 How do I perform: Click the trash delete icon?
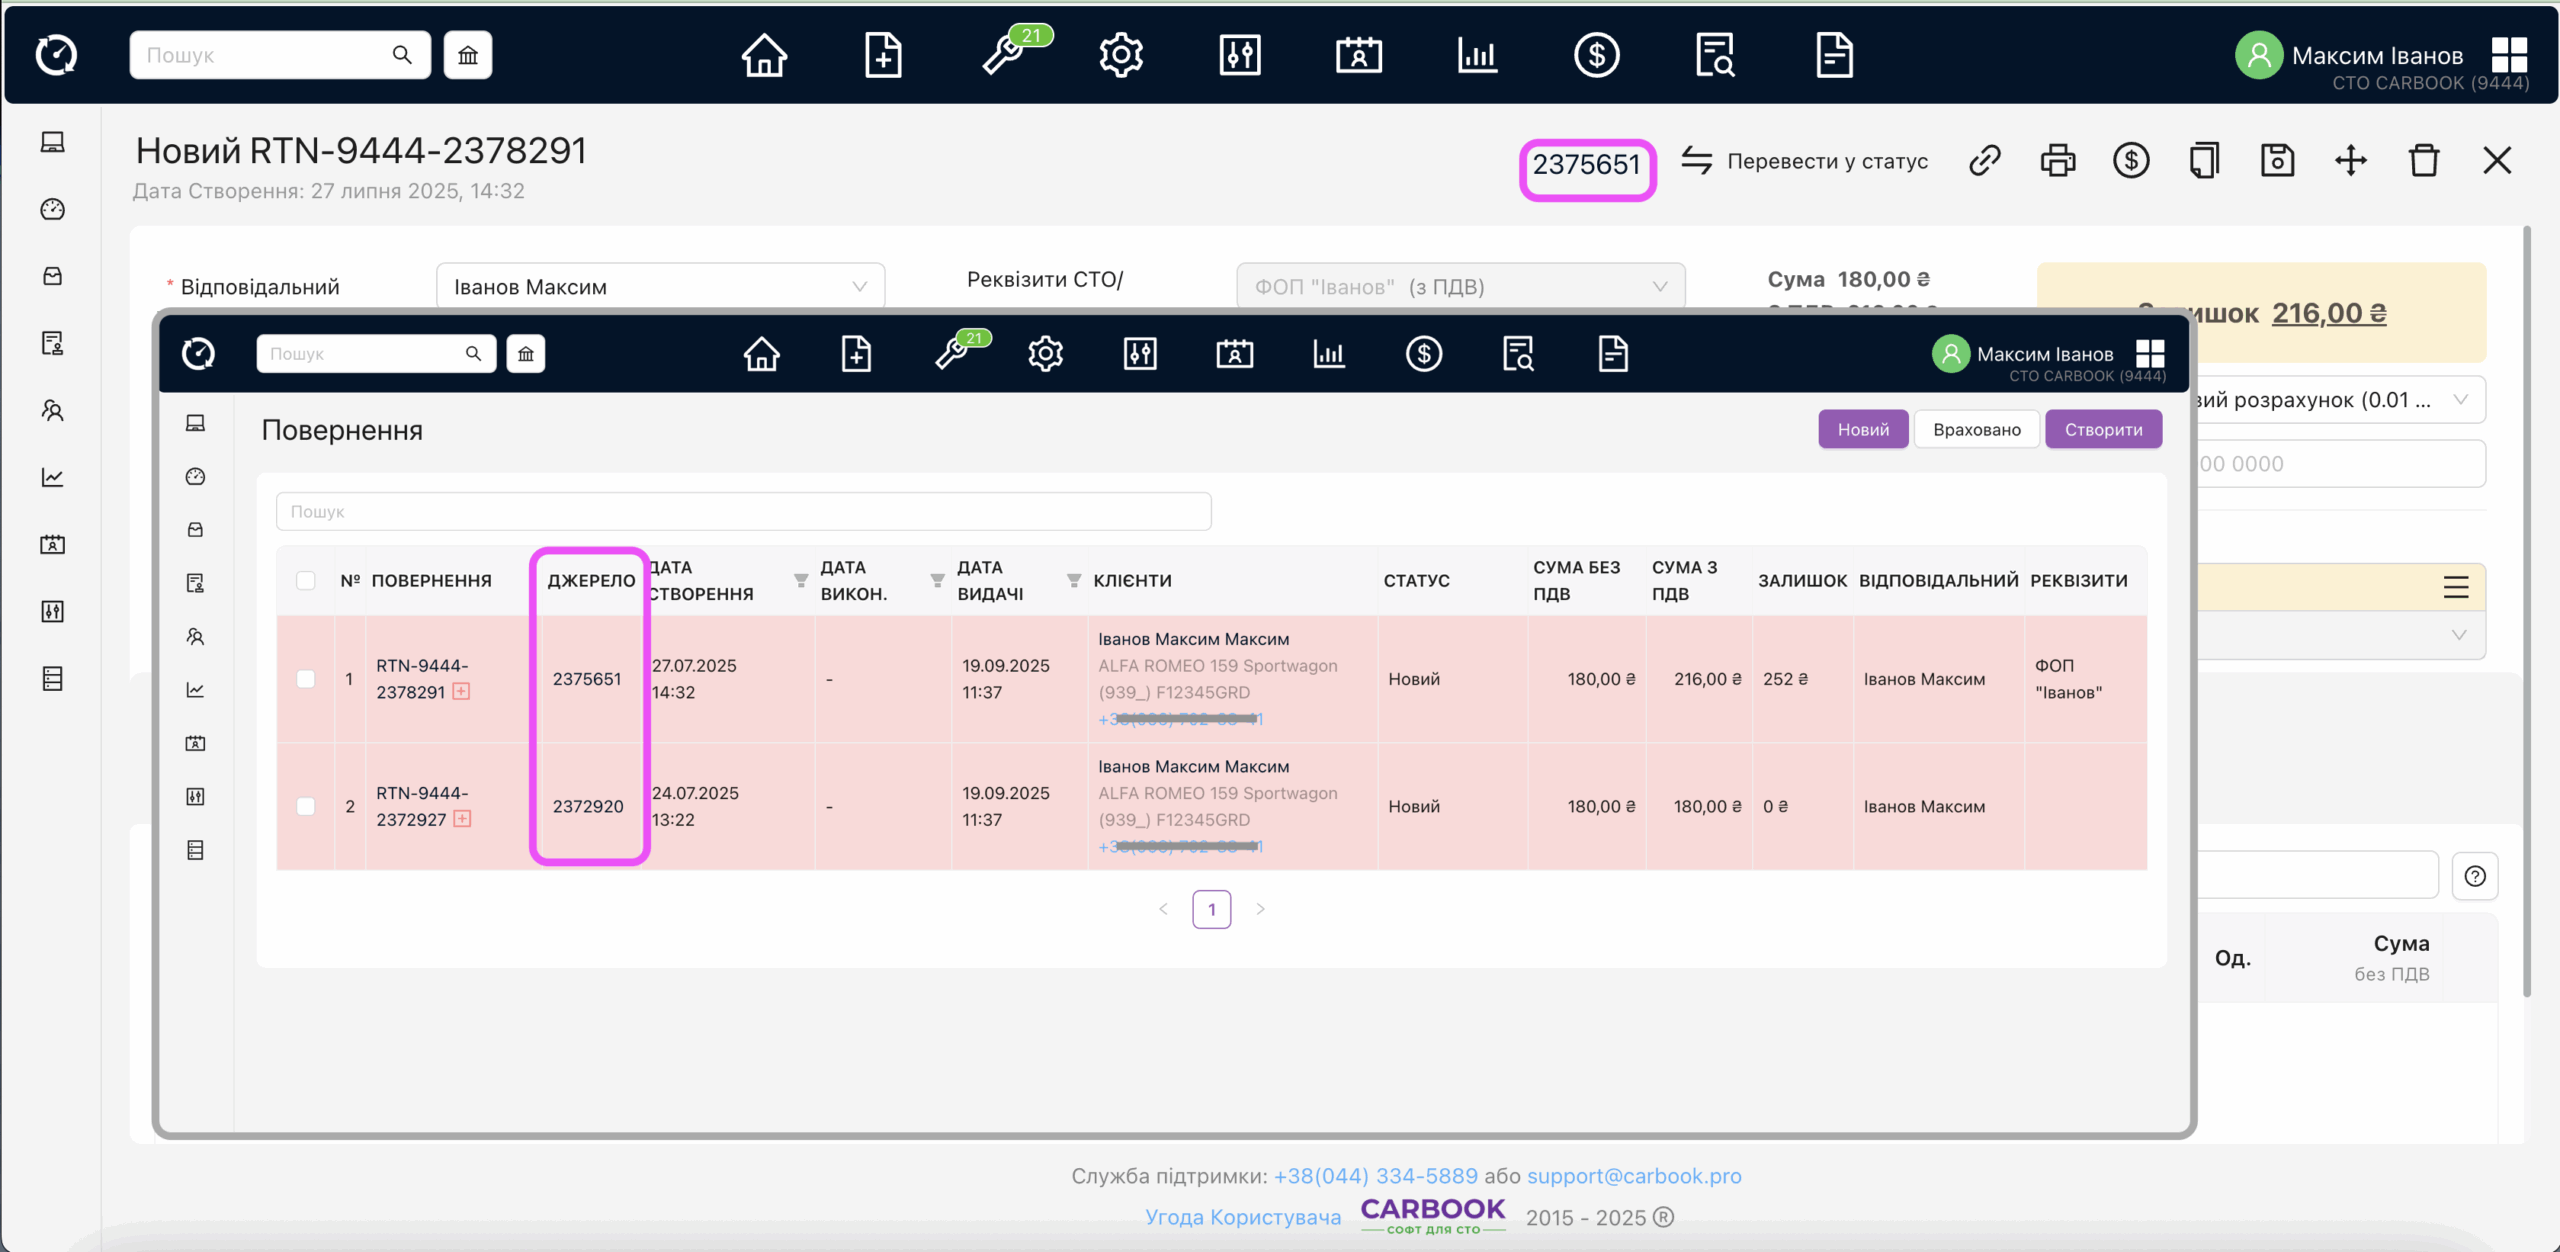click(x=2423, y=161)
